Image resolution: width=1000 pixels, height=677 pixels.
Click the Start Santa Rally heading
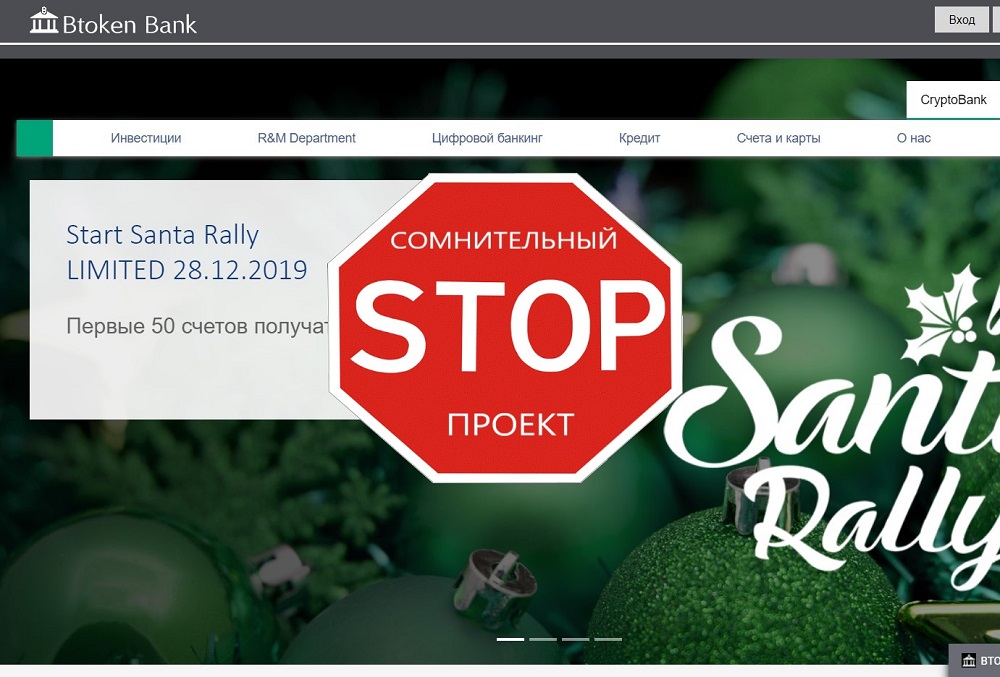163,235
